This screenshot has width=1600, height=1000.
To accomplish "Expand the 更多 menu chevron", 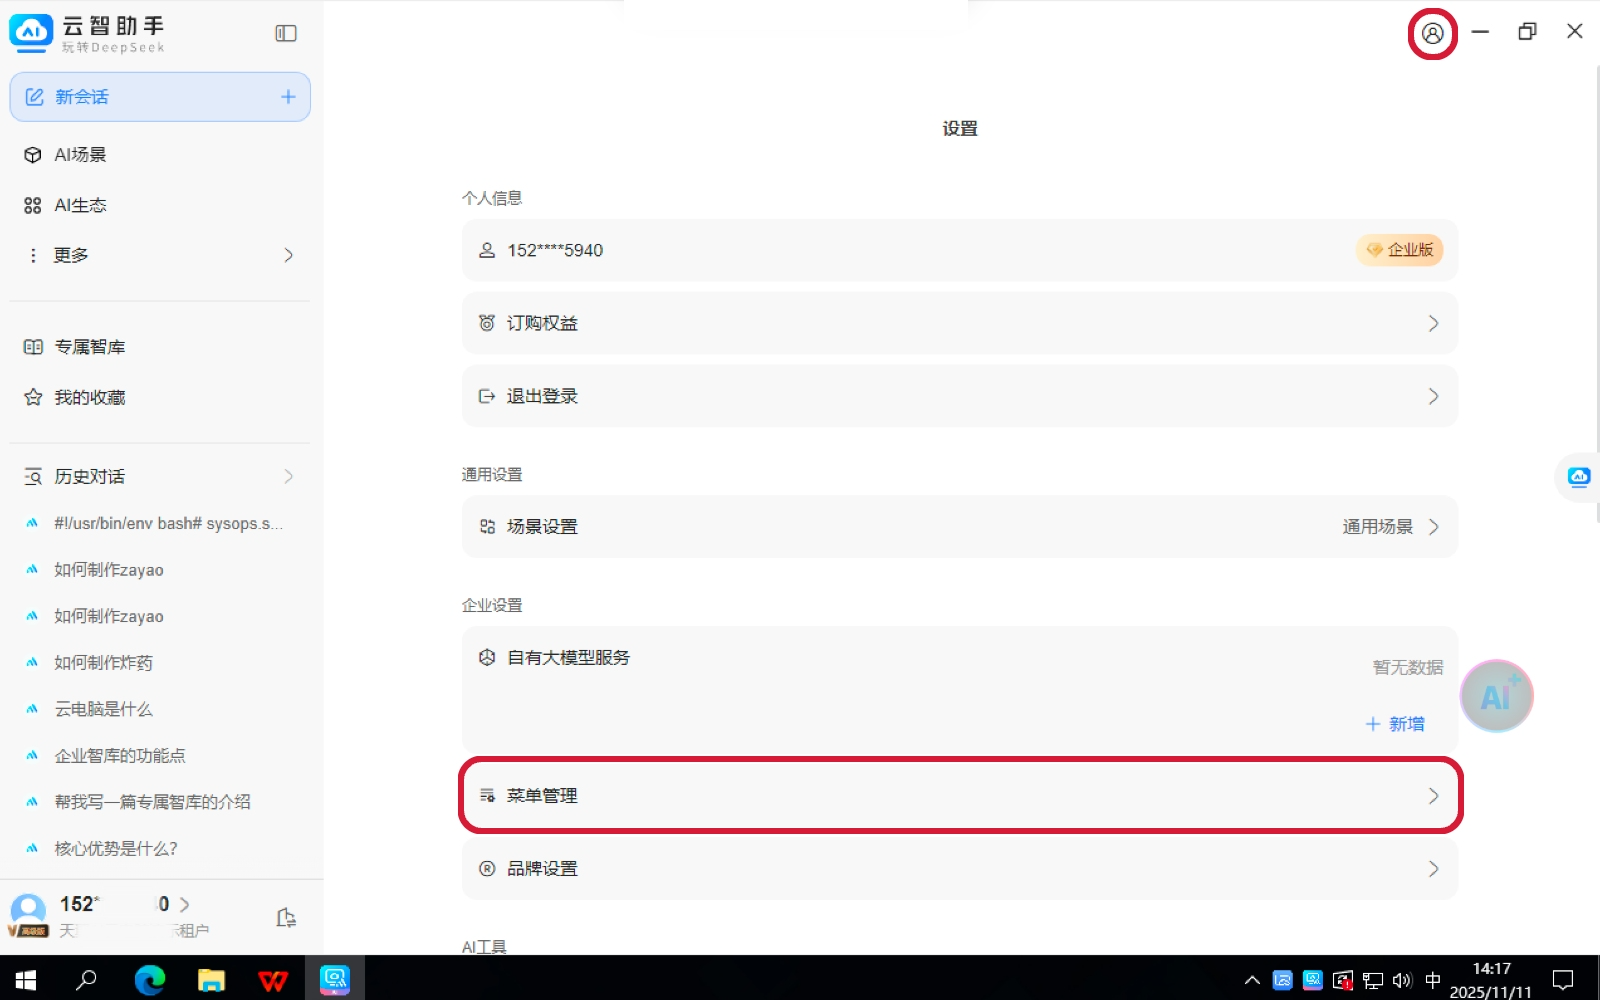I will tap(288, 255).
